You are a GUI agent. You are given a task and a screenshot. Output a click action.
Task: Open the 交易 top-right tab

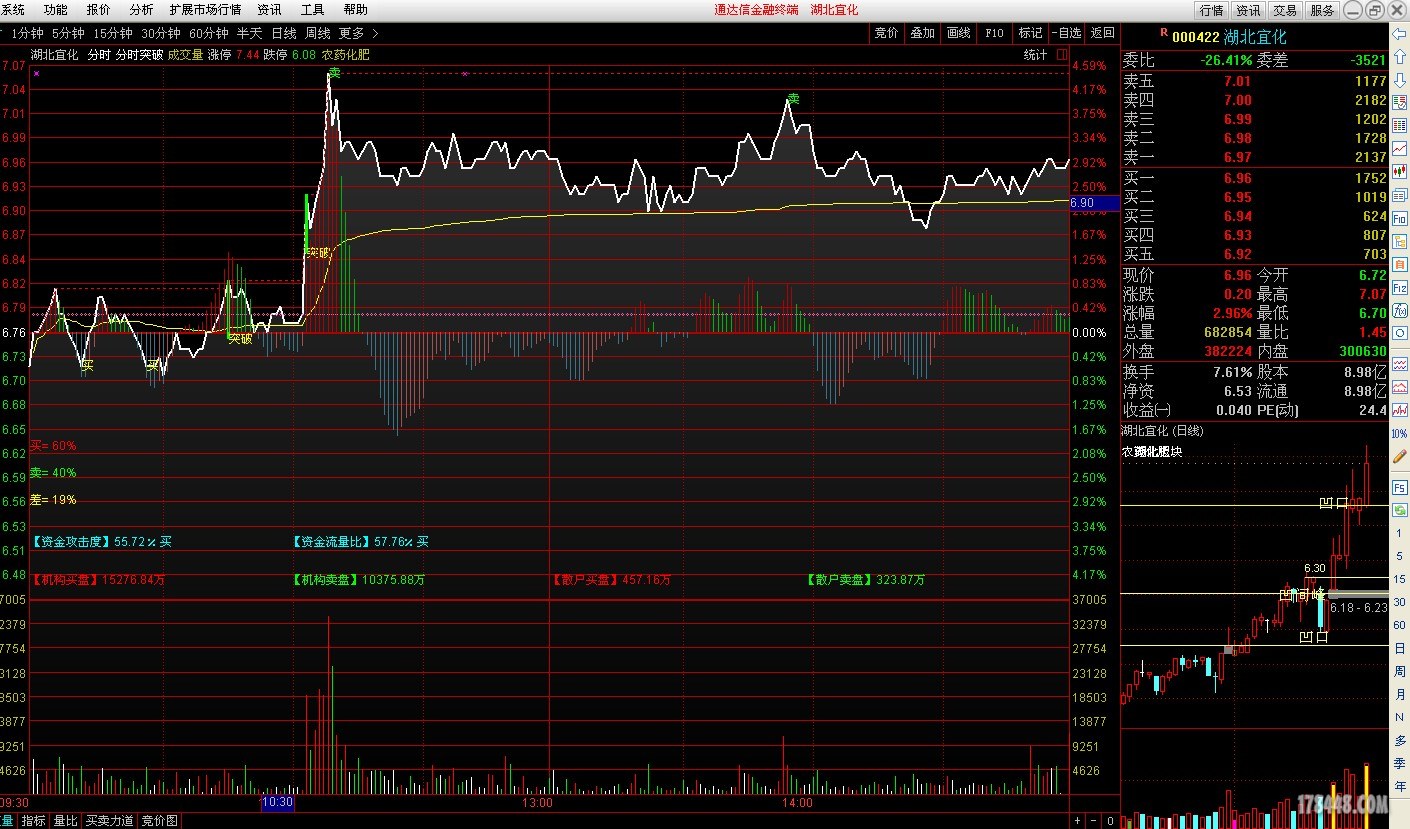click(1286, 10)
